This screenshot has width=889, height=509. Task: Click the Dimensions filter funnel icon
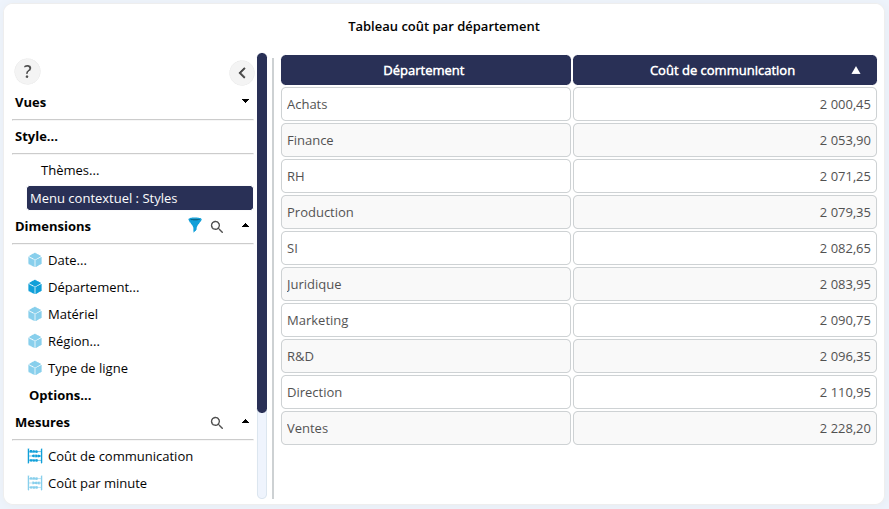[x=195, y=227]
